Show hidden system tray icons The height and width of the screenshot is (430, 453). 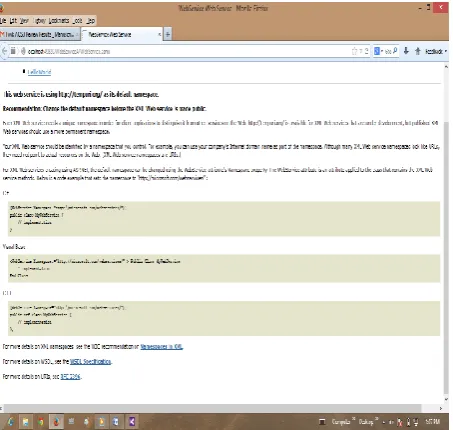tap(384, 422)
